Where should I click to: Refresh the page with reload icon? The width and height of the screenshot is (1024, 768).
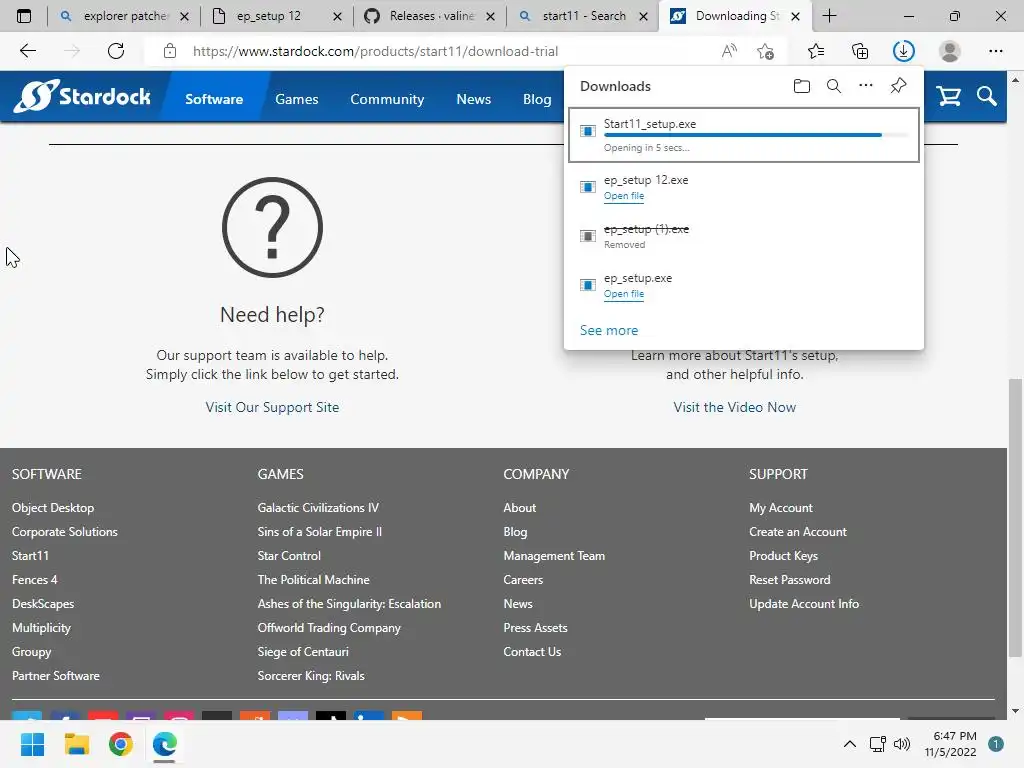click(x=116, y=51)
